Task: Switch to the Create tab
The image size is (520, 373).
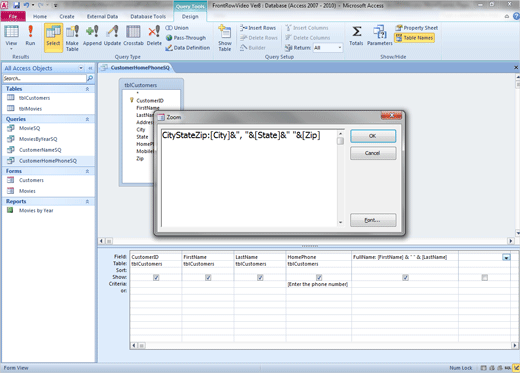Action: click(x=67, y=16)
